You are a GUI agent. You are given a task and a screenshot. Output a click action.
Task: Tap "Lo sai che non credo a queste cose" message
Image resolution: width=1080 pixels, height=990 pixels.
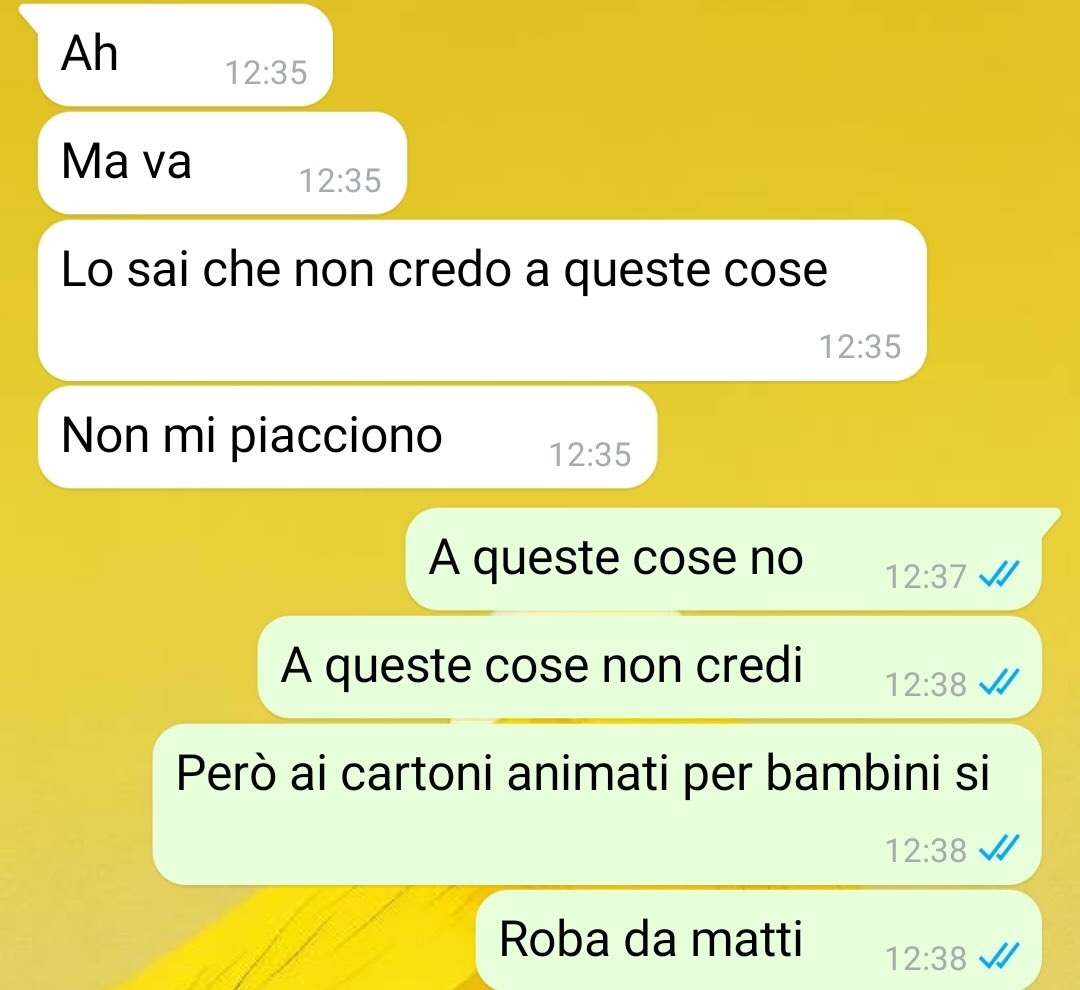[x=481, y=300]
